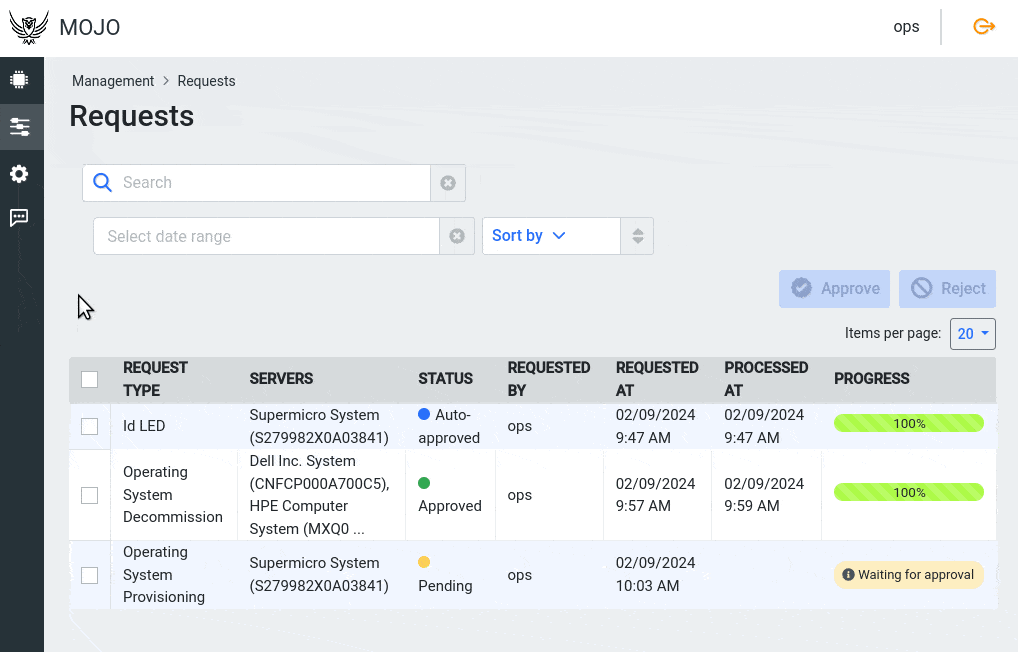Navigate to Management via the breadcrumb

coord(113,81)
